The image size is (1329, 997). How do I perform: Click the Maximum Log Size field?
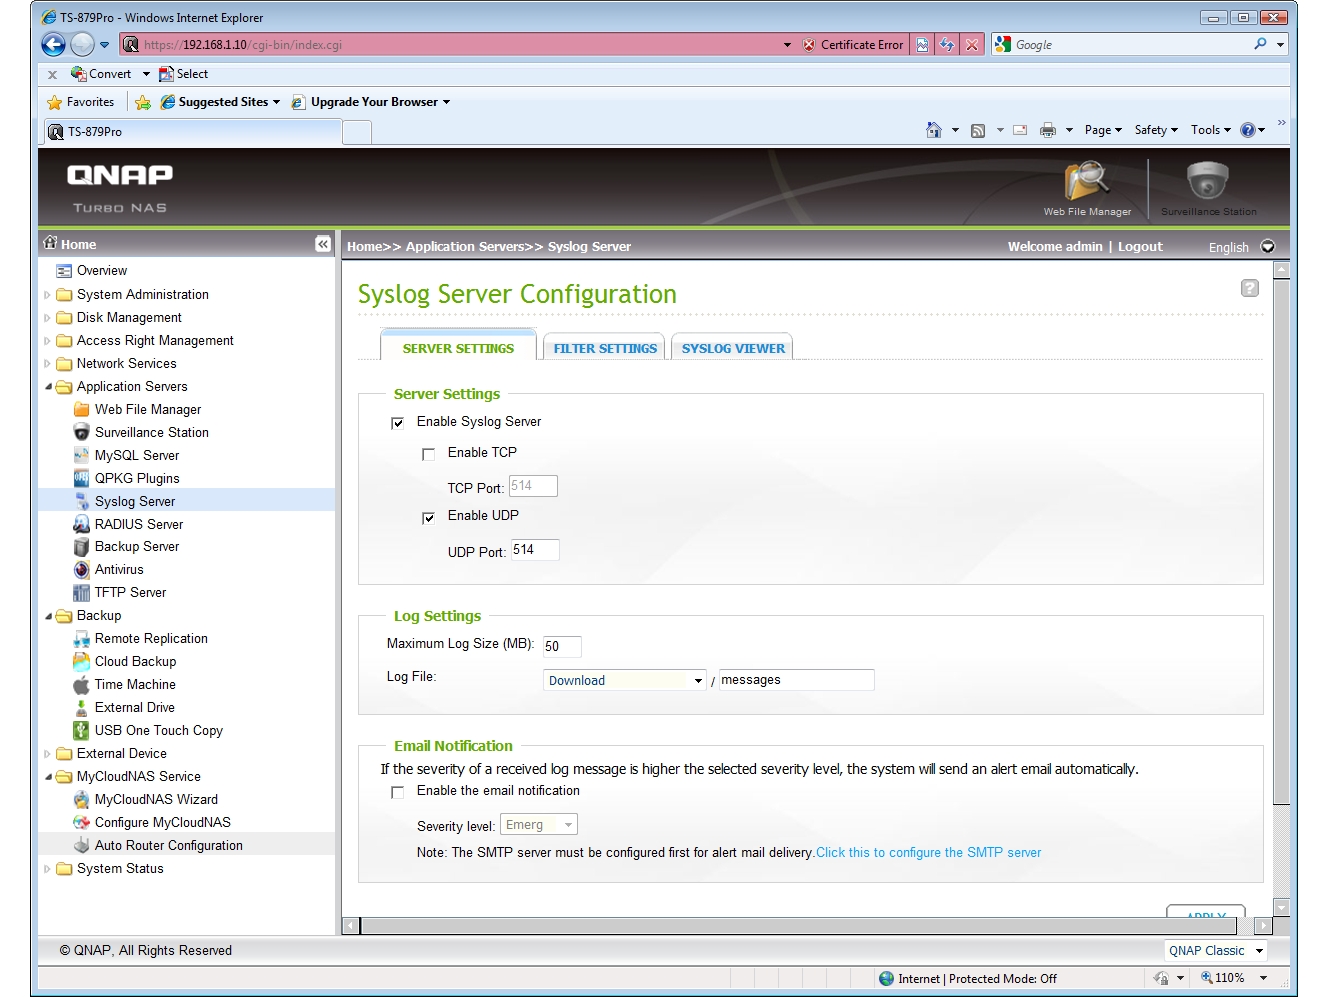tap(562, 646)
